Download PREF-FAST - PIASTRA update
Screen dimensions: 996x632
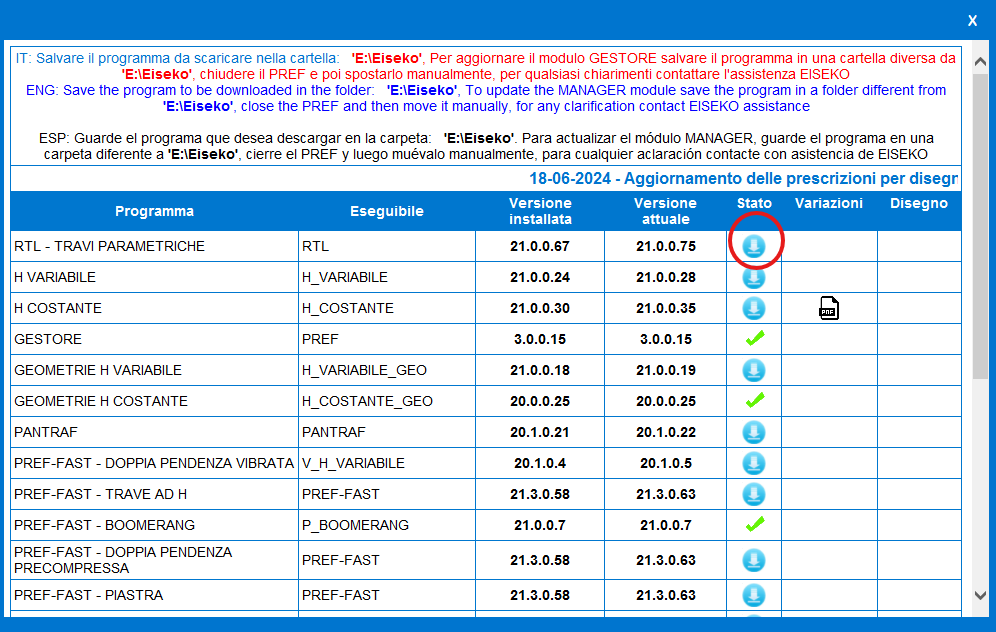click(x=754, y=595)
